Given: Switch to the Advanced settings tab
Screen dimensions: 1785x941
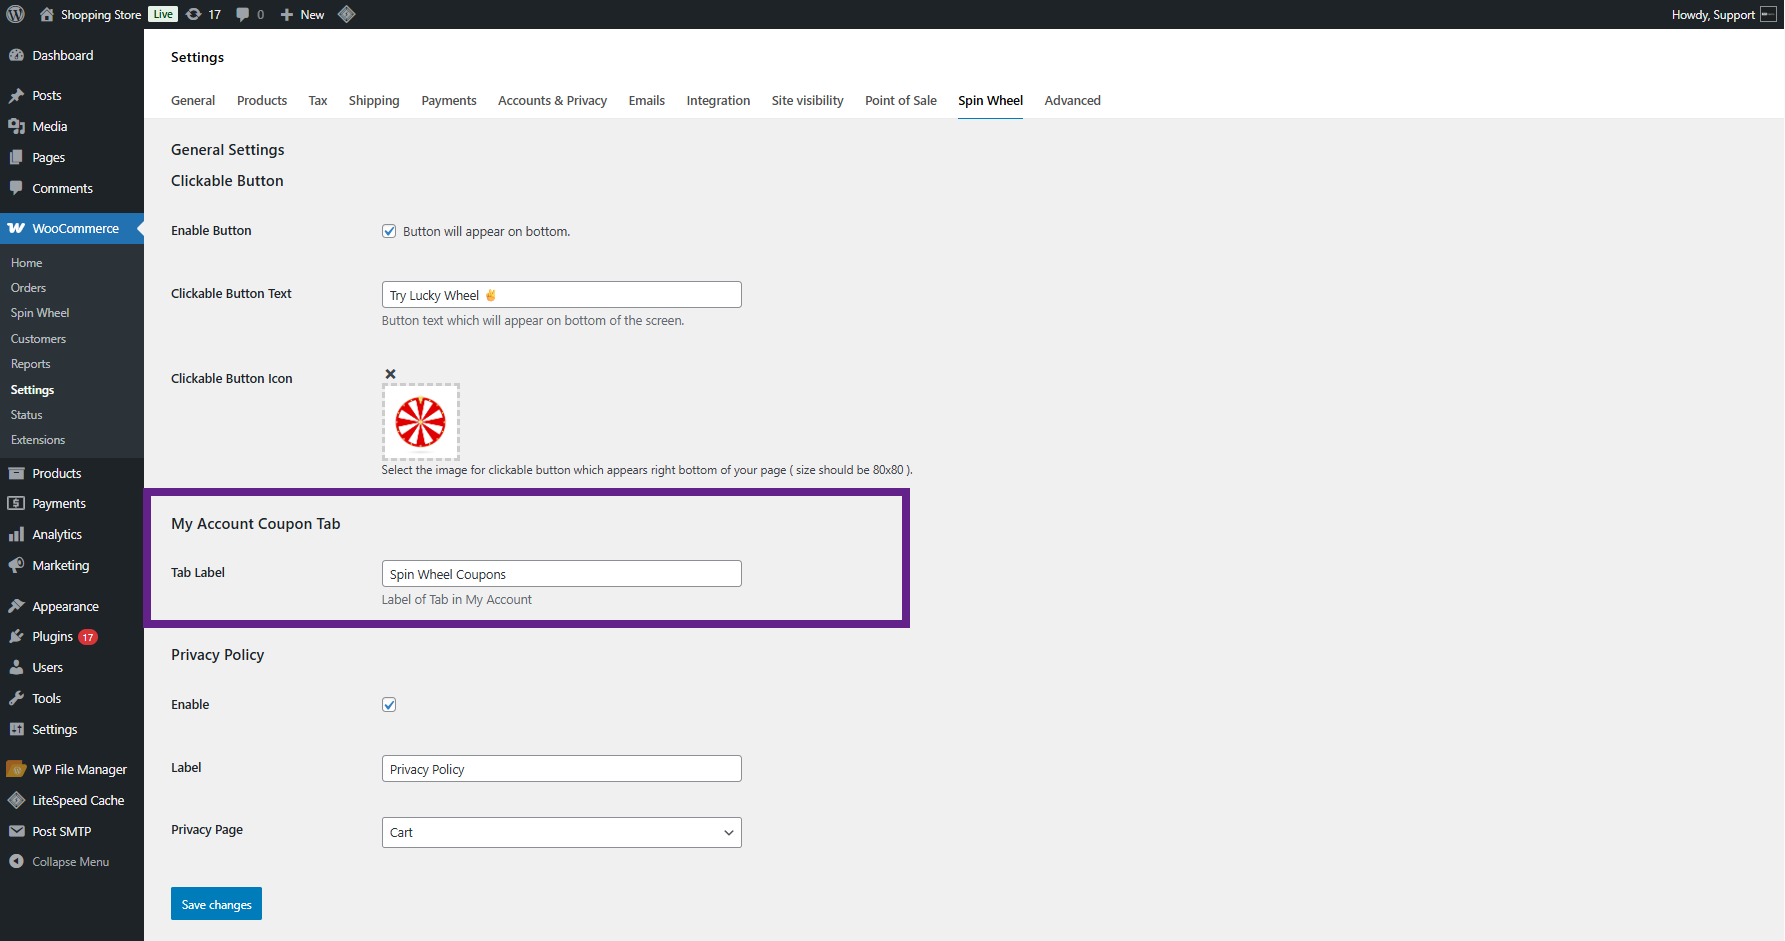Looking at the screenshot, I should pyautogui.click(x=1072, y=101).
